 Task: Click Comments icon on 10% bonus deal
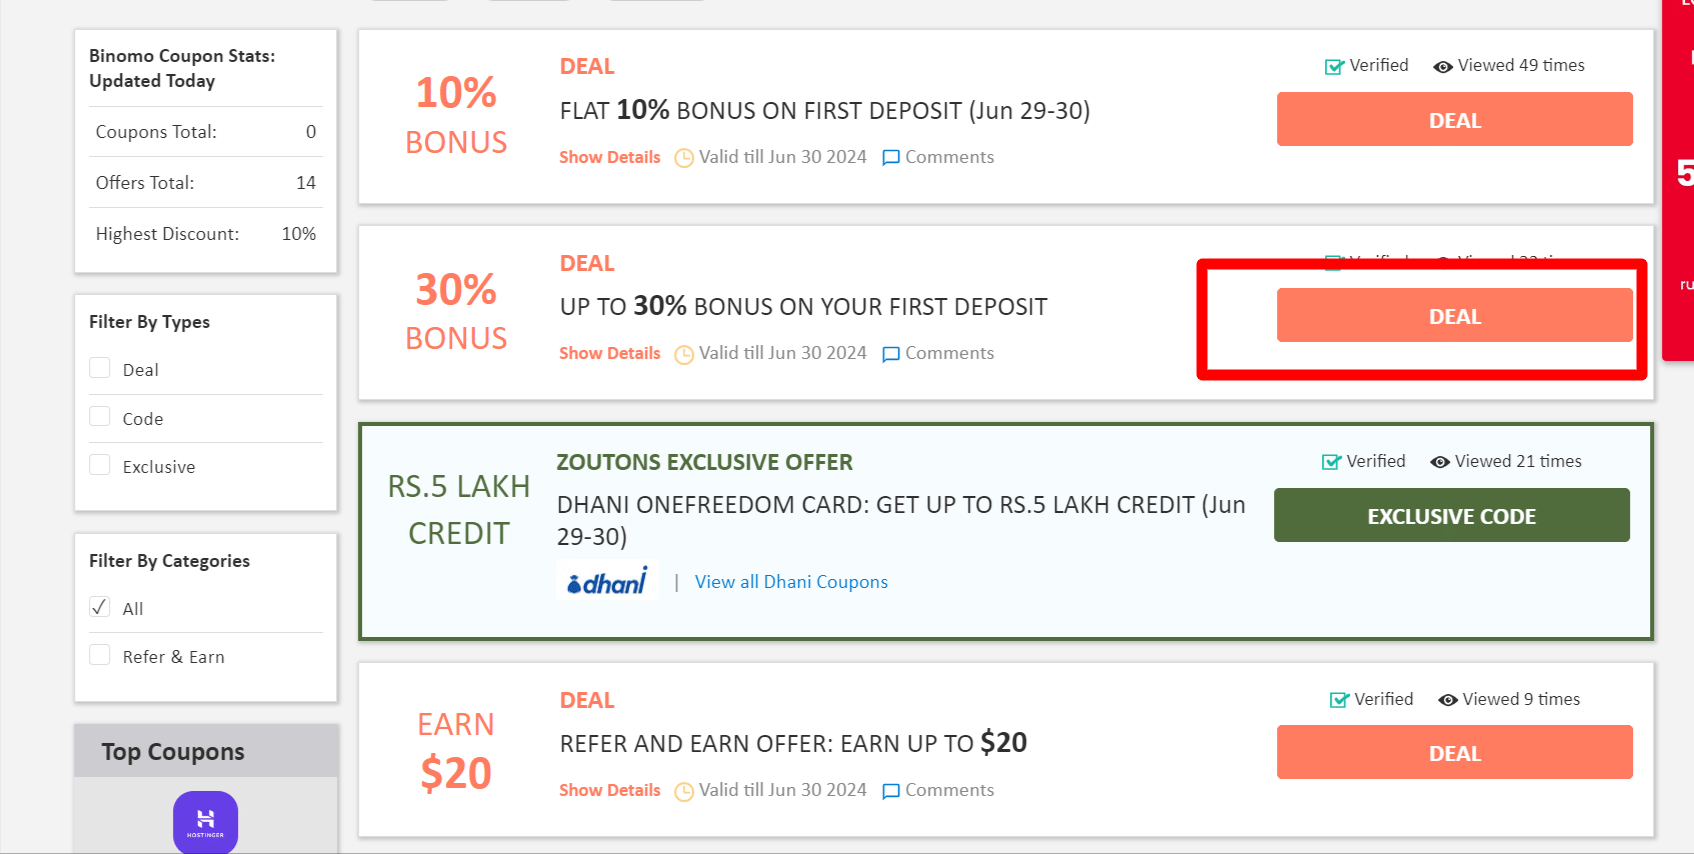tap(891, 158)
